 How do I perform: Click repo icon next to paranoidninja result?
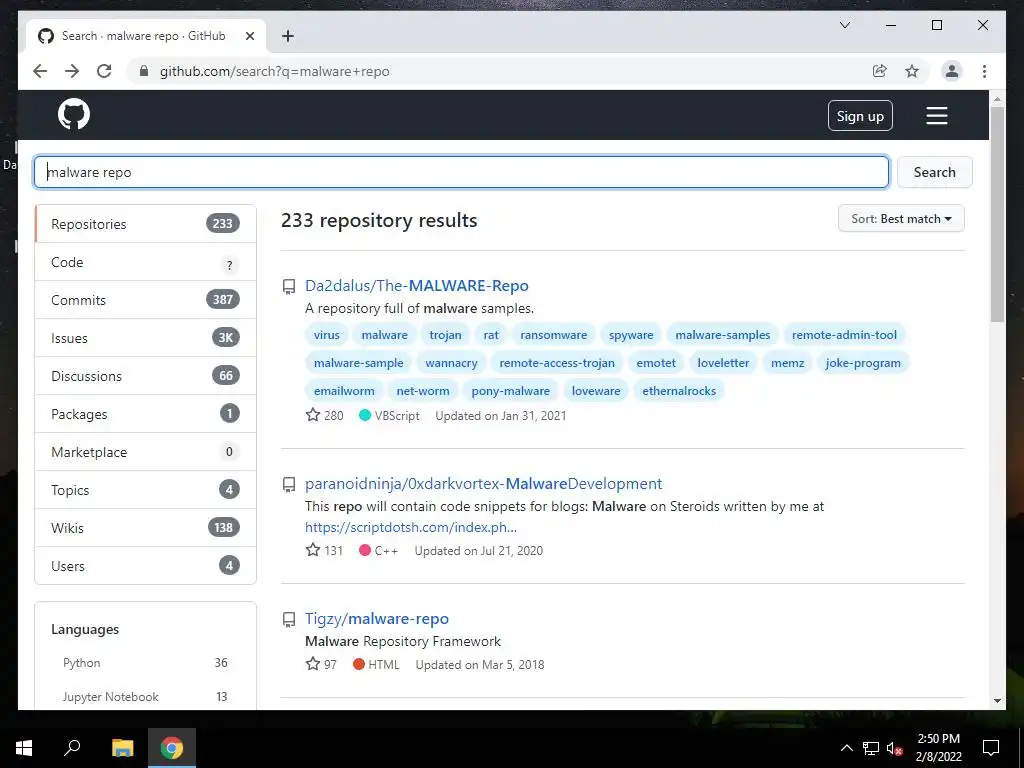[289, 485]
